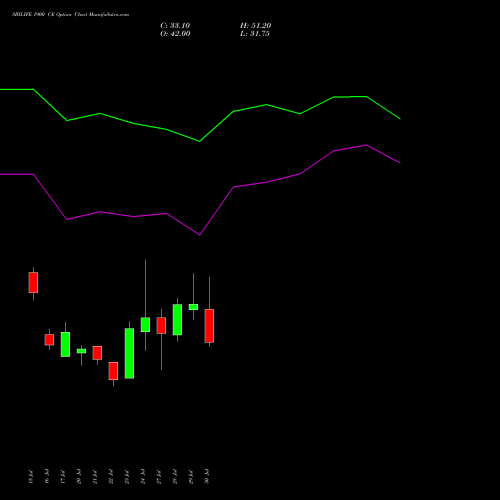Viewport: 500px width, 500px height.
Task: Click the lowest red candlestick for 22 Jul
Action: pos(113,371)
